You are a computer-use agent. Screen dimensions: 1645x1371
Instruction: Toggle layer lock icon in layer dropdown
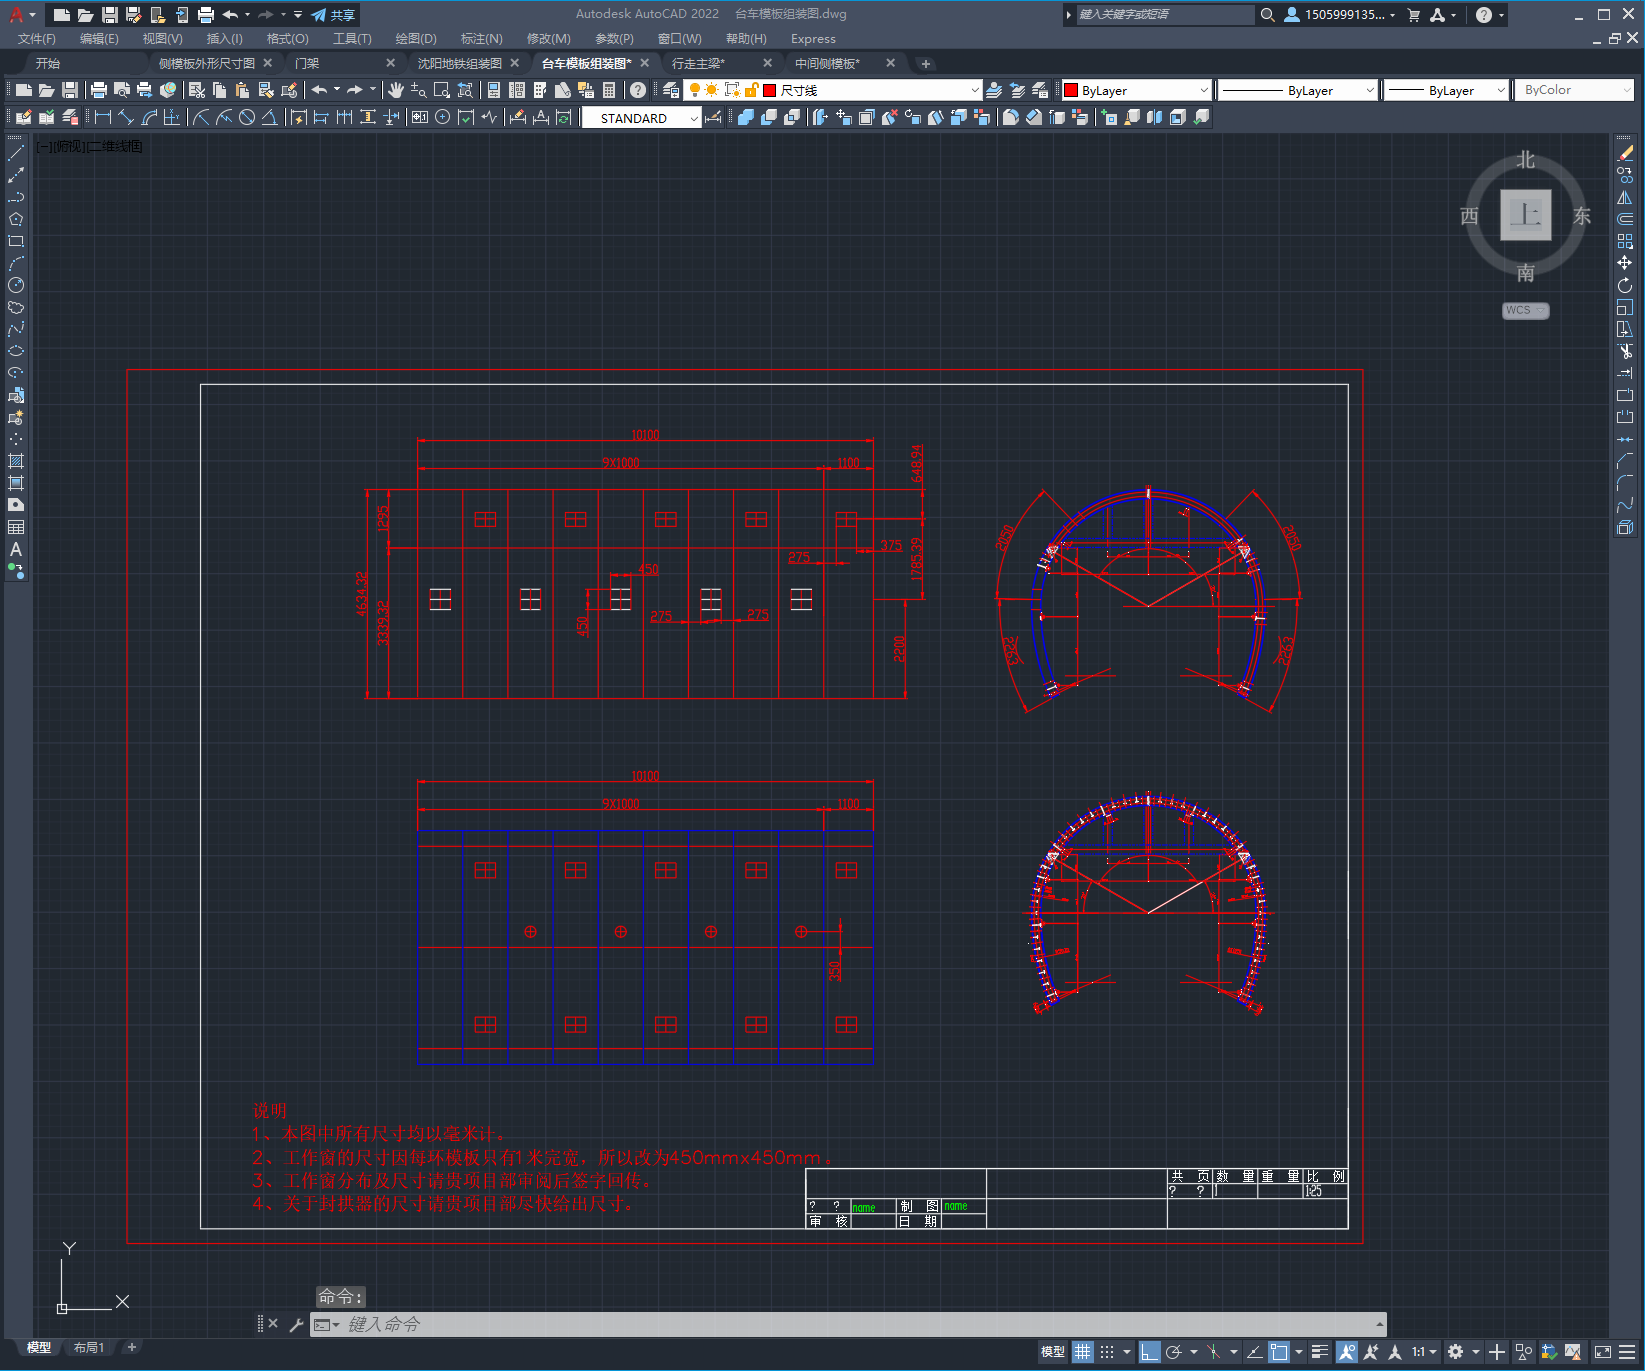pyautogui.click(x=751, y=90)
